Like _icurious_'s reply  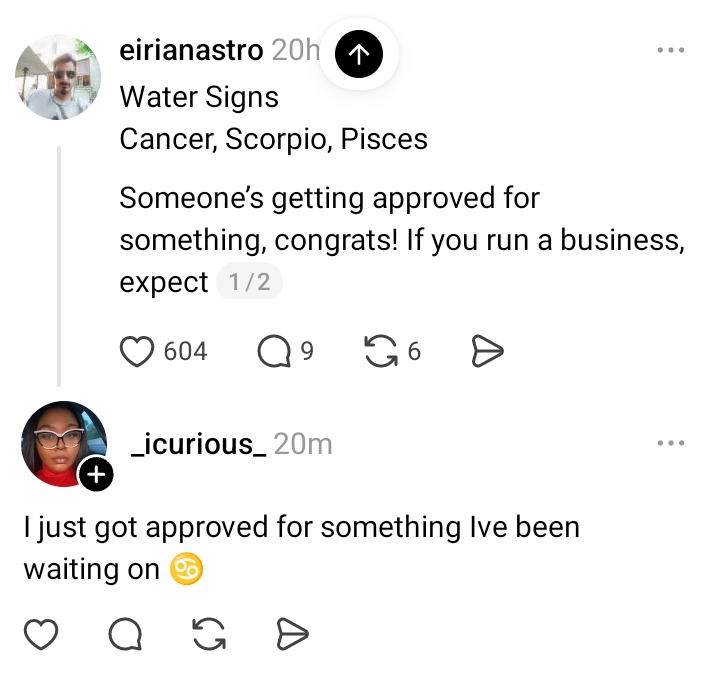[41, 633]
